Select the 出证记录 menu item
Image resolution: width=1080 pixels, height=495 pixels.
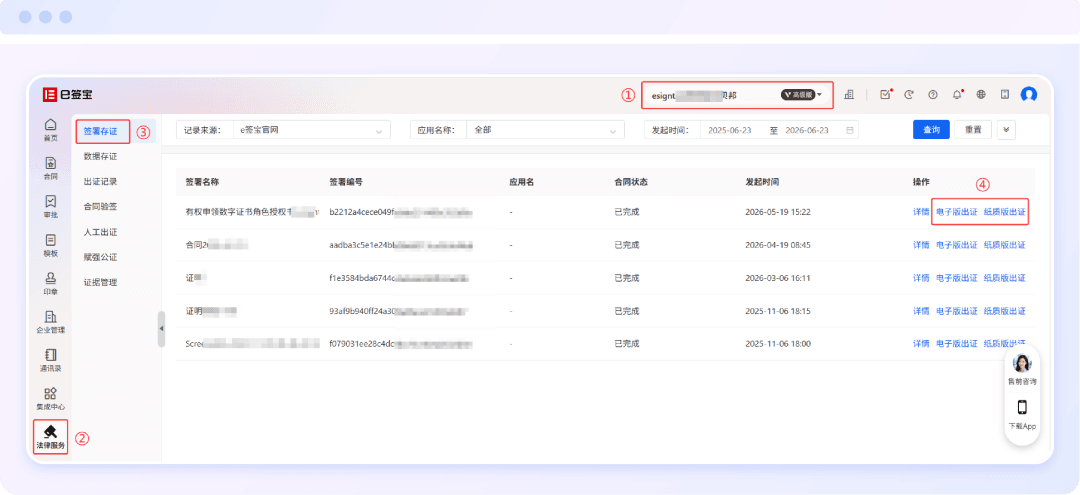coord(101,182)
